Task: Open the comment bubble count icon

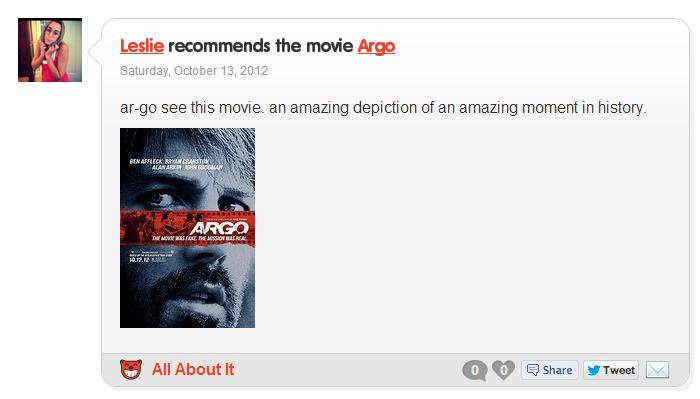Action: 475,370
